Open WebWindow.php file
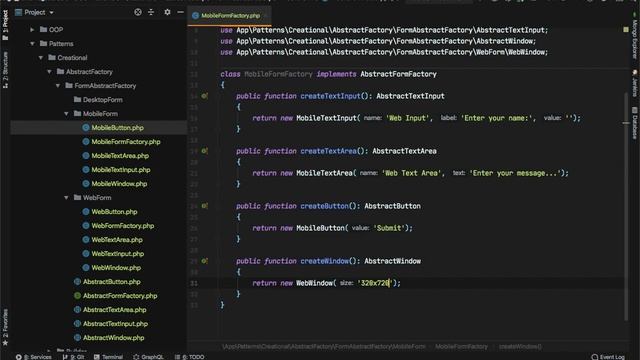640x360 pixels. (111, 268)
